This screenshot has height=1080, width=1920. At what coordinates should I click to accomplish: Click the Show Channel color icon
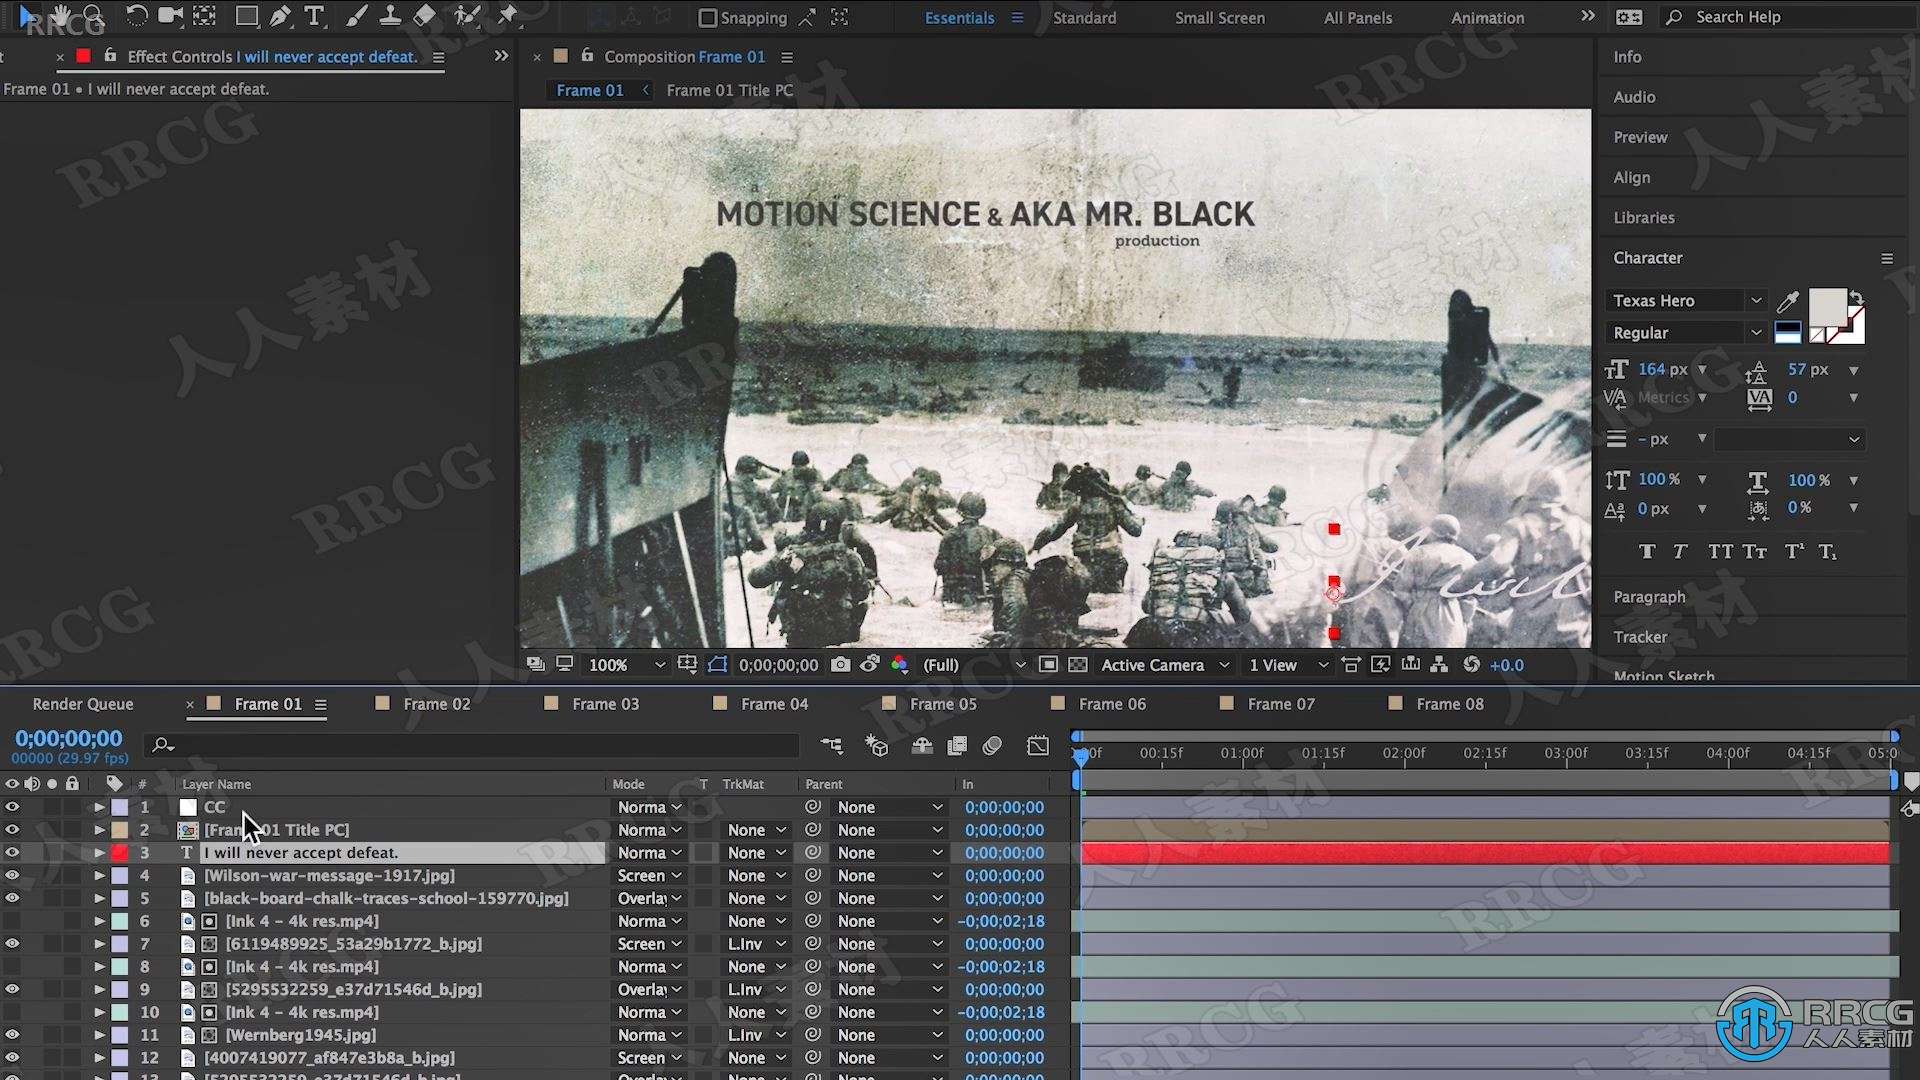click(899, 665)
